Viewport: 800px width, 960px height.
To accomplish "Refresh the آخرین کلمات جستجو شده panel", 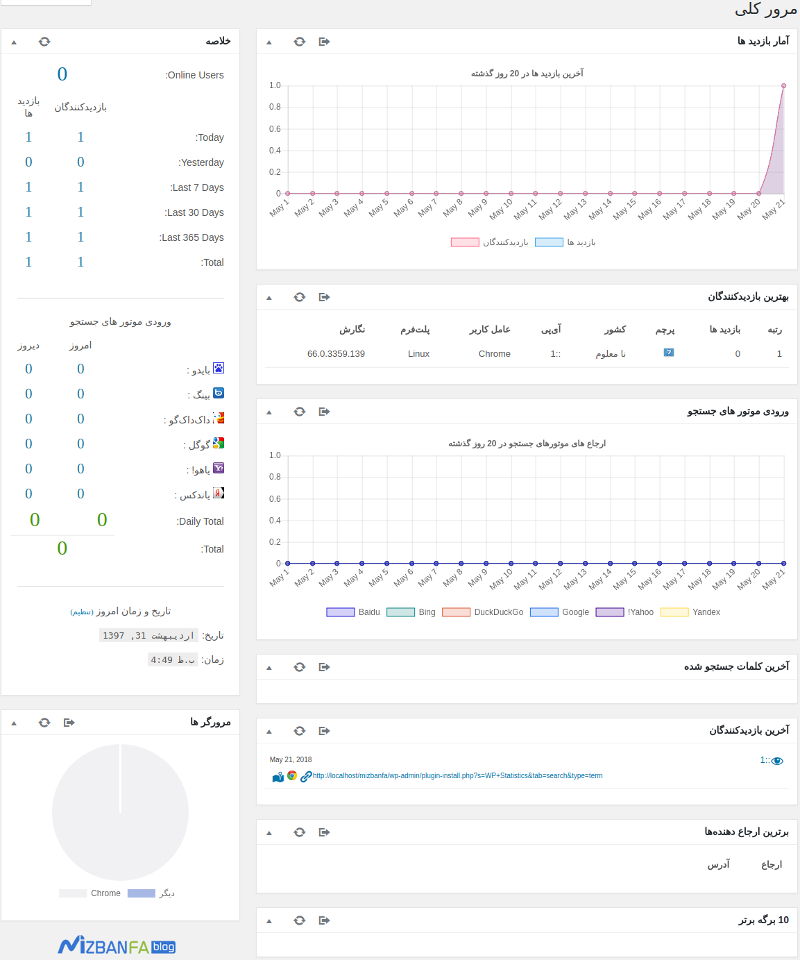I will click(299, 667).
